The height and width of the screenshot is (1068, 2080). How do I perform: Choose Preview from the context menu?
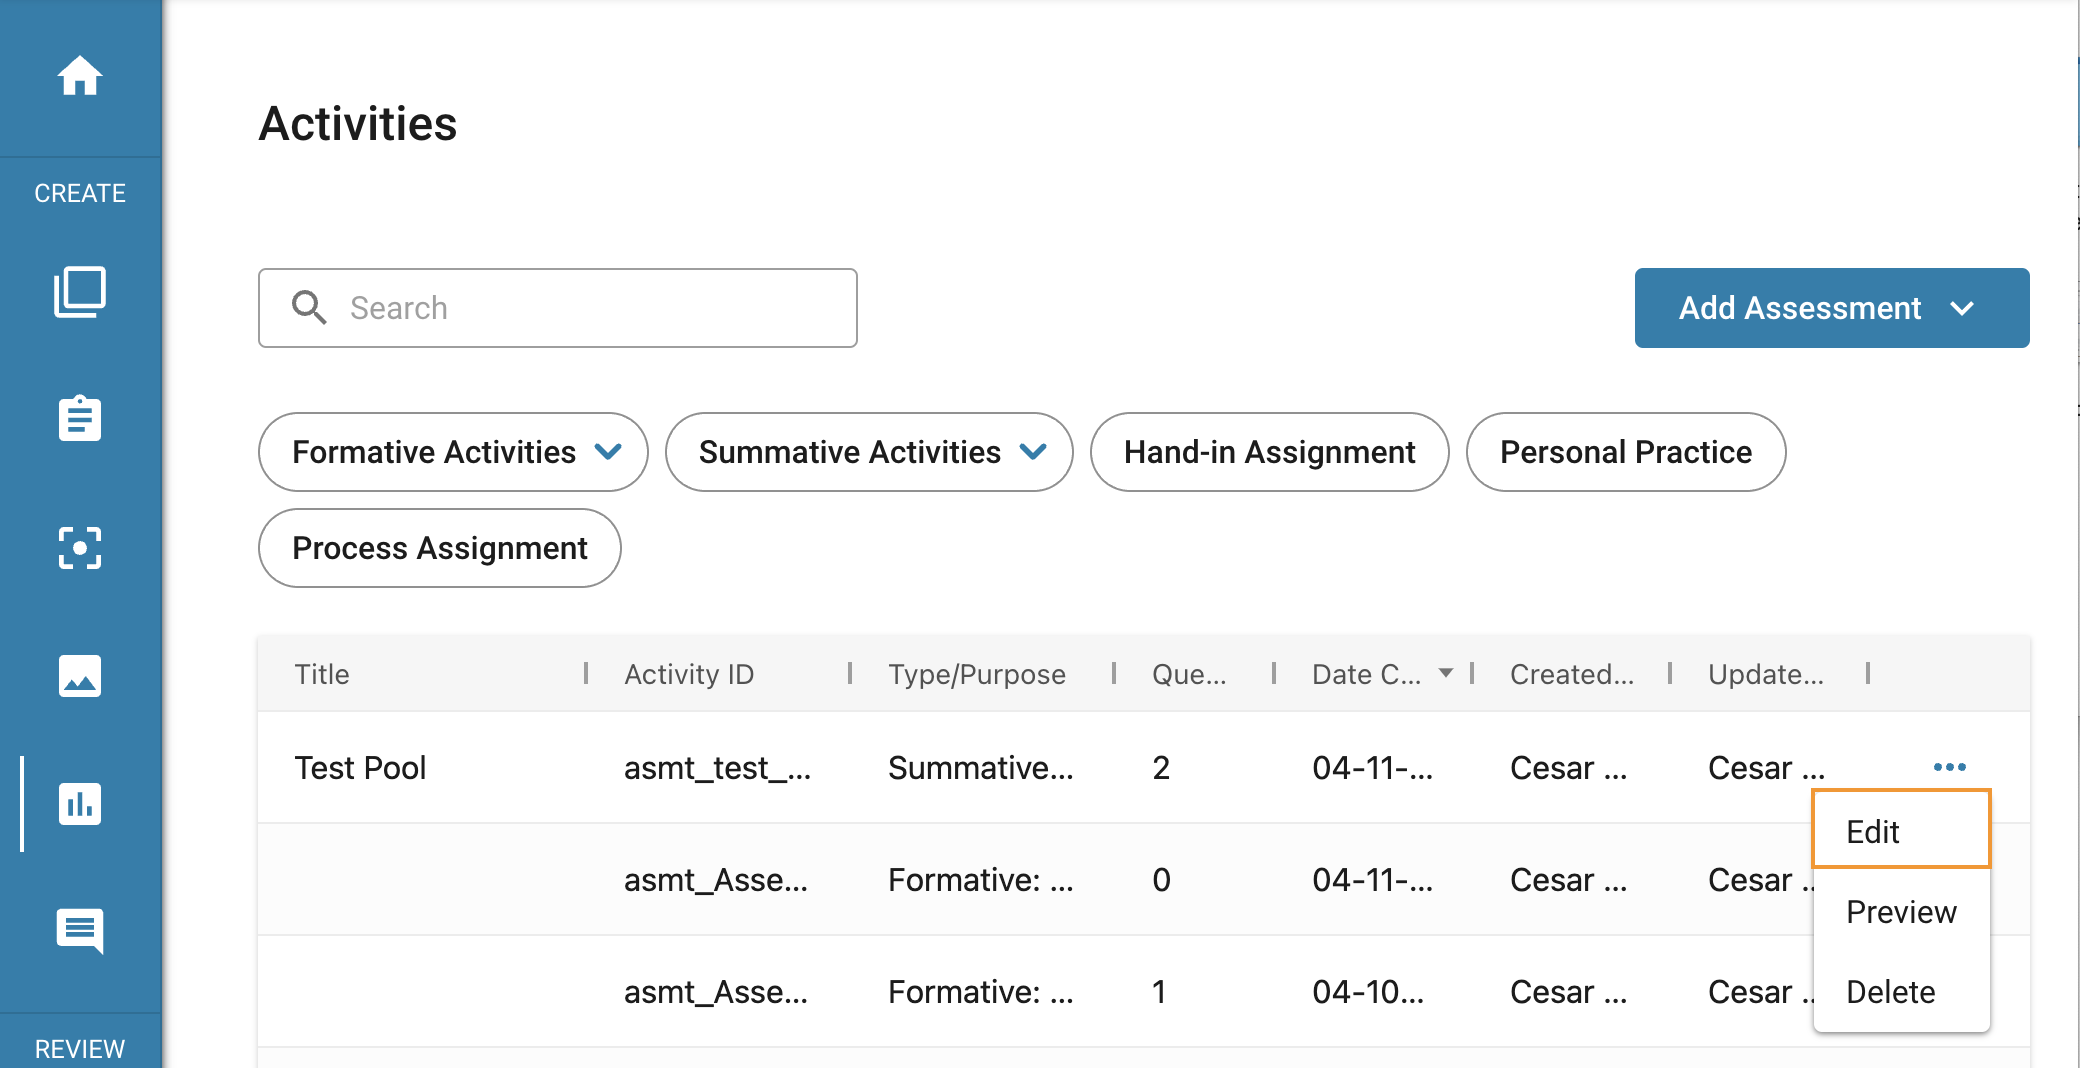[1901, 912]
